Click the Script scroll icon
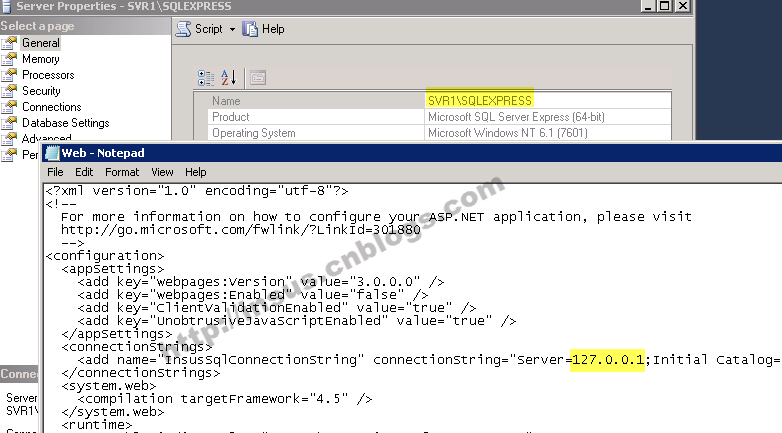782x433 pixels. [x=184, y=29]
